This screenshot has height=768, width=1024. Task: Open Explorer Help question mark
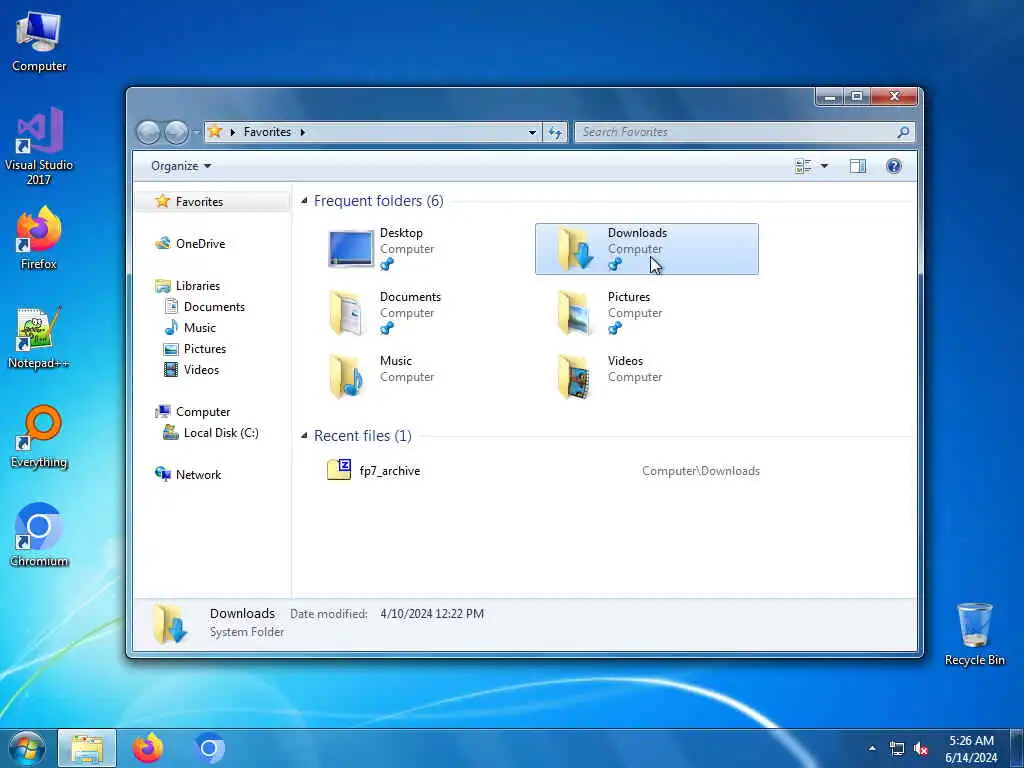(893, 166)
